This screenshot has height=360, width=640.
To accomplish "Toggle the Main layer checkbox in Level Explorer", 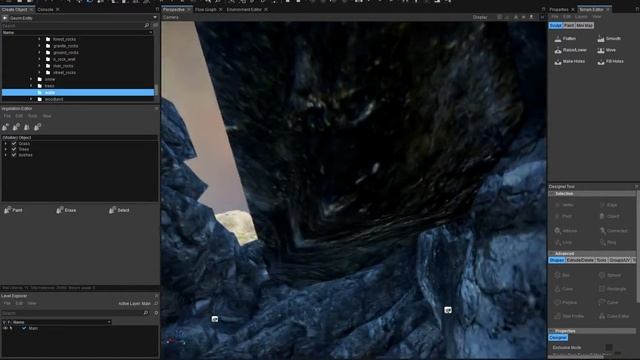I will click(24, 328).
